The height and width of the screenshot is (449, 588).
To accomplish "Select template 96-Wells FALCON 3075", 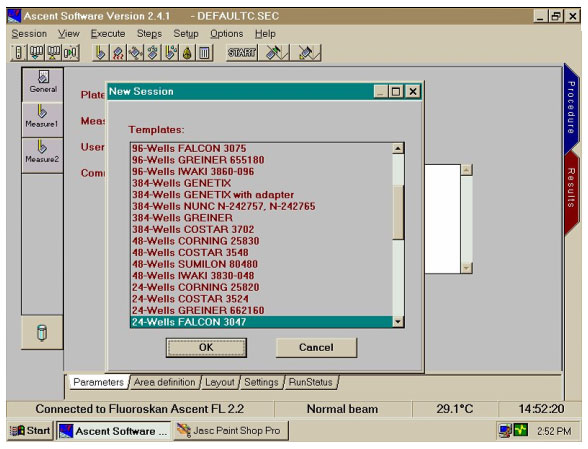I will 261,149.
